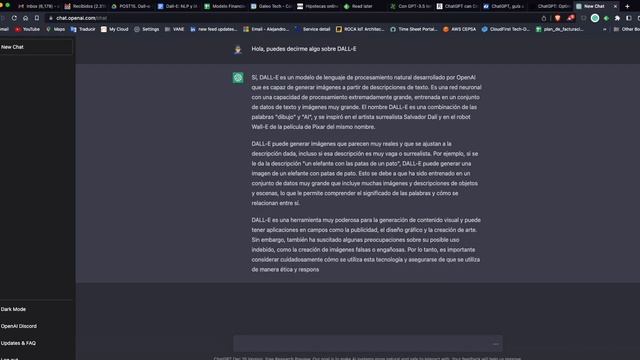Open Updates & FAQ in sidebar
The image size is (640, 360).
click(x=18, y=343)
